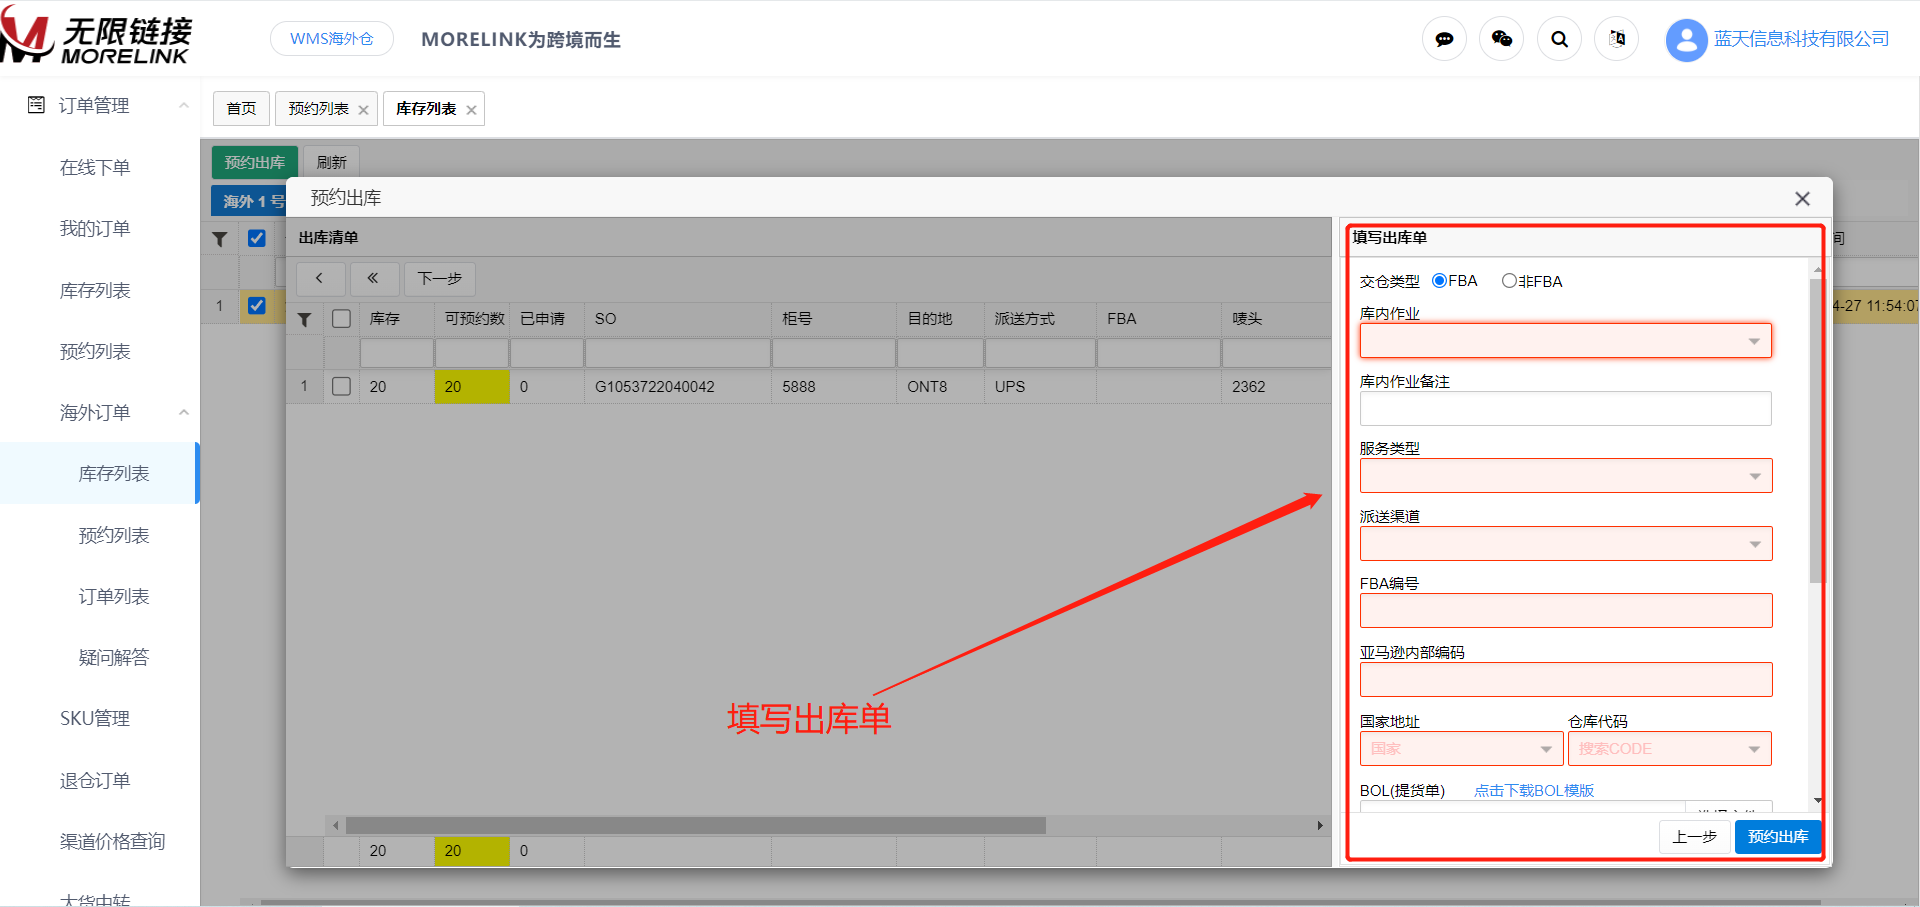Click the 库内作业备注 input field

click(1565, 409)
